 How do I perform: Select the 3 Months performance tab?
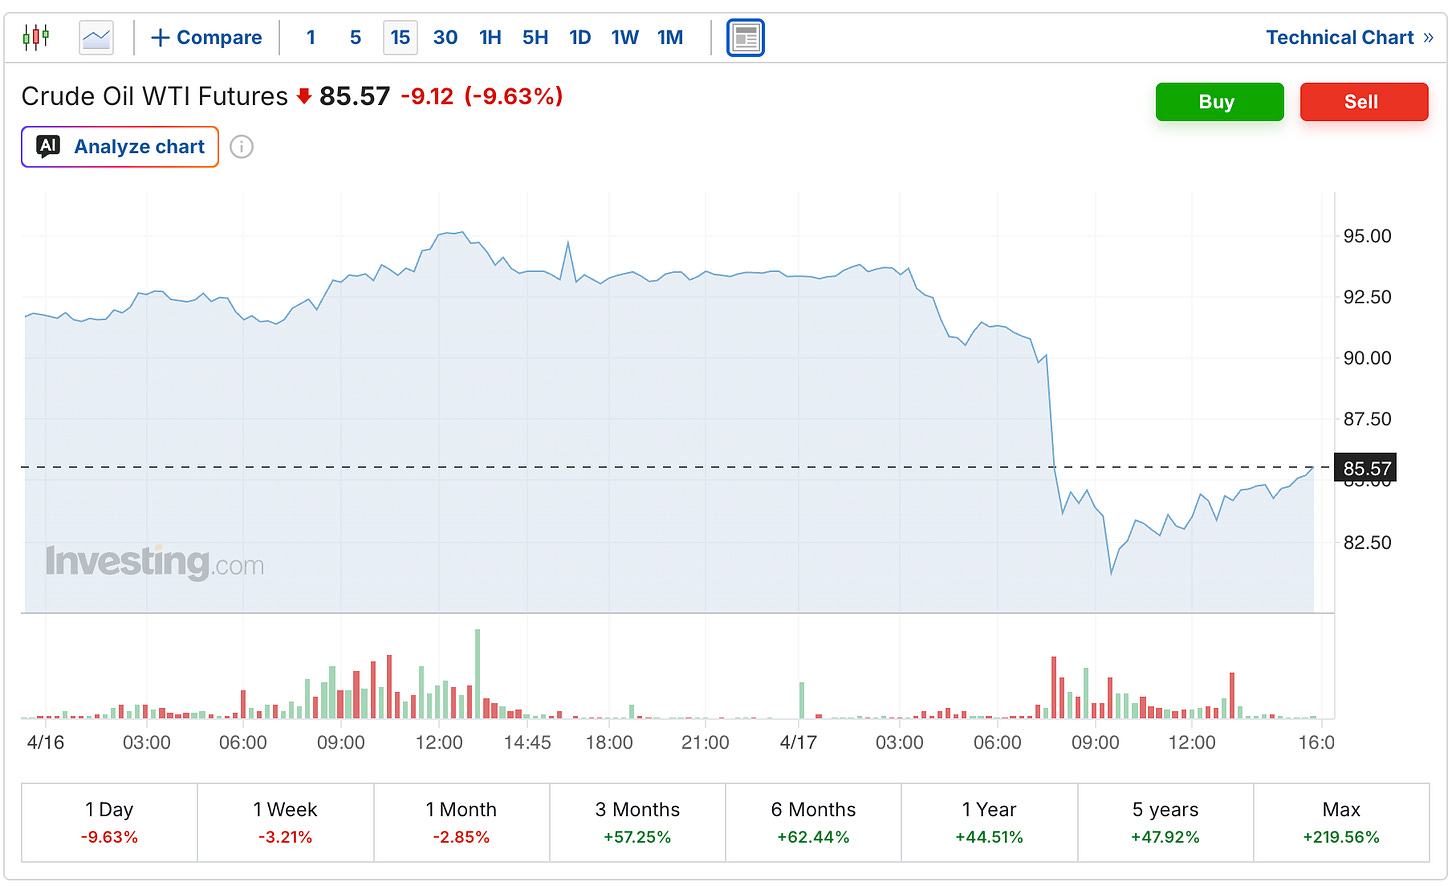[x=637, y=822]
